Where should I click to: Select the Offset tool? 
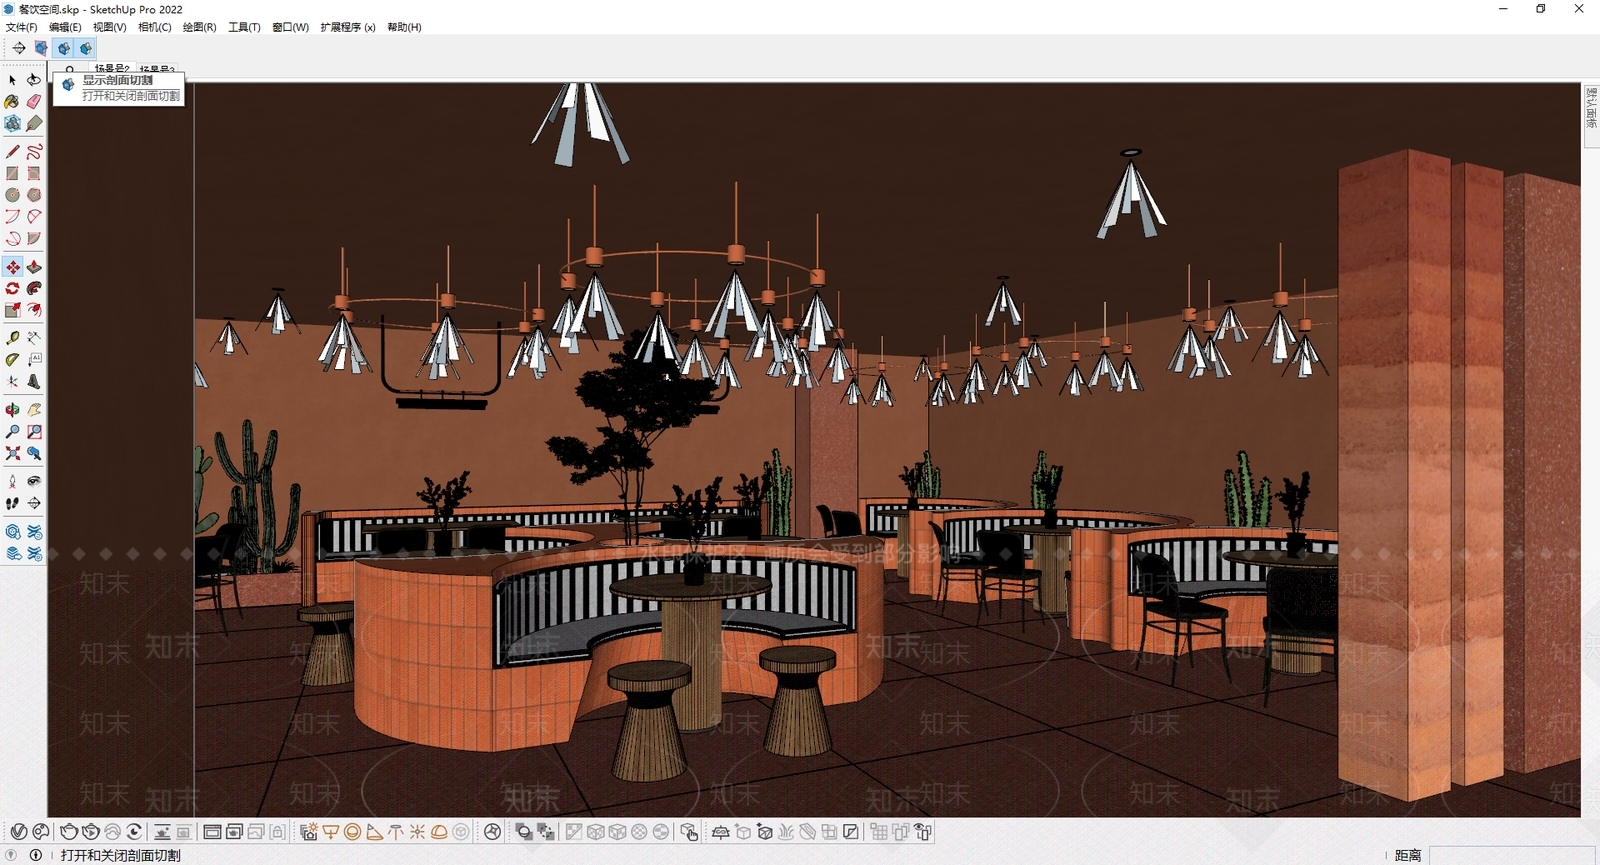click(x=34, y=311)
